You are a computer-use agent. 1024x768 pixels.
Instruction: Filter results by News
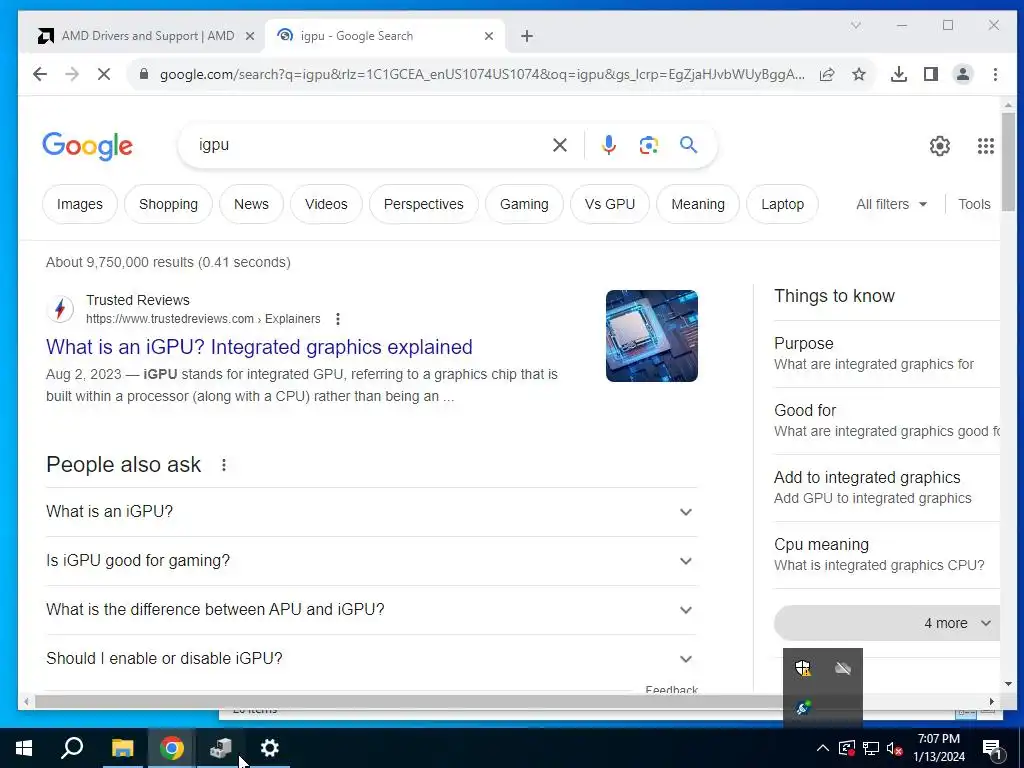pos(251,204)
